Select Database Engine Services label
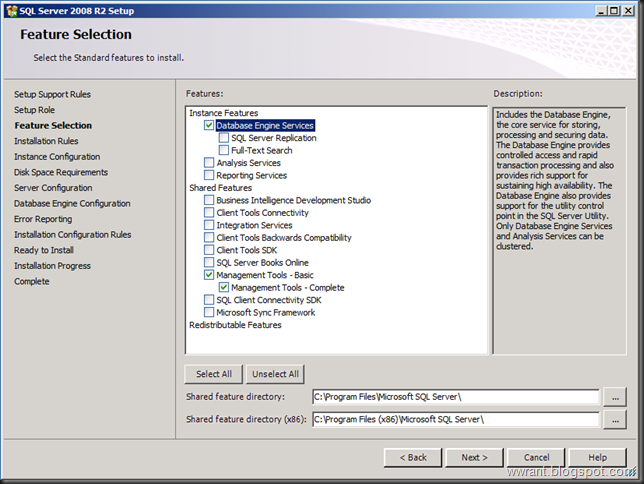Viewport: 644px width, 484px height. pos(265,125)
